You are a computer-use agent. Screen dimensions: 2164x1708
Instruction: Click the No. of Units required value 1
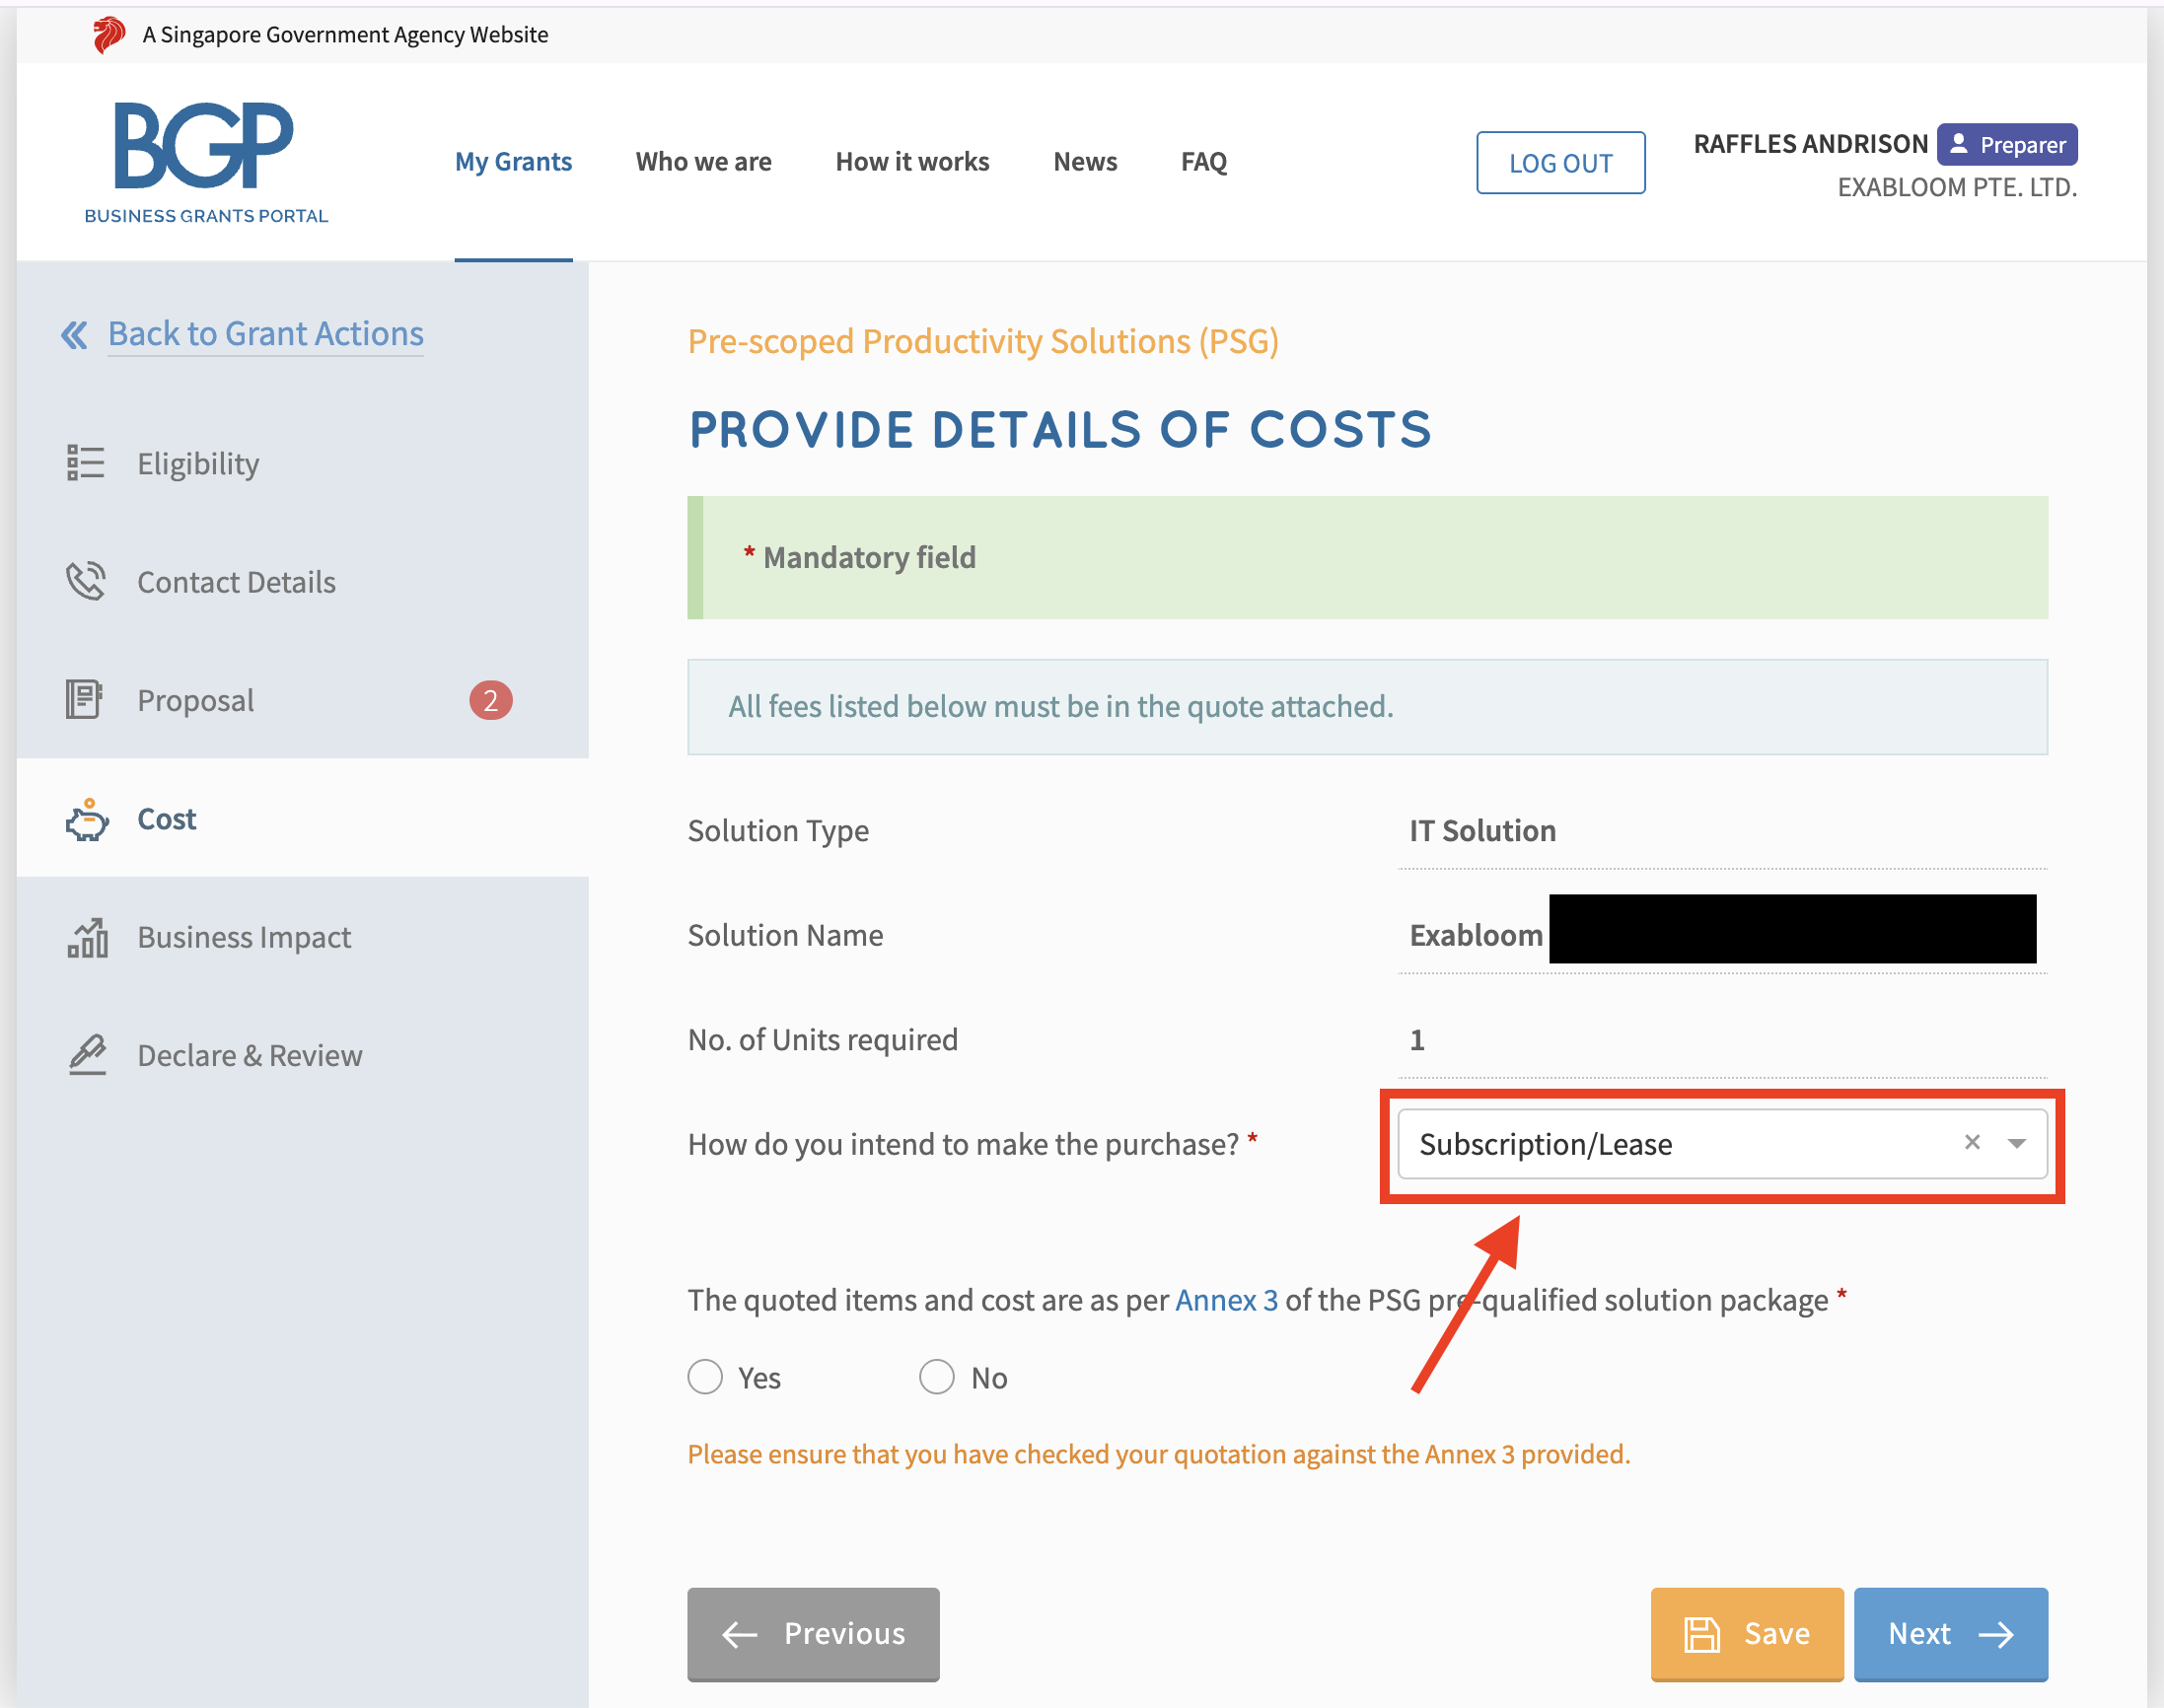1417,1039
